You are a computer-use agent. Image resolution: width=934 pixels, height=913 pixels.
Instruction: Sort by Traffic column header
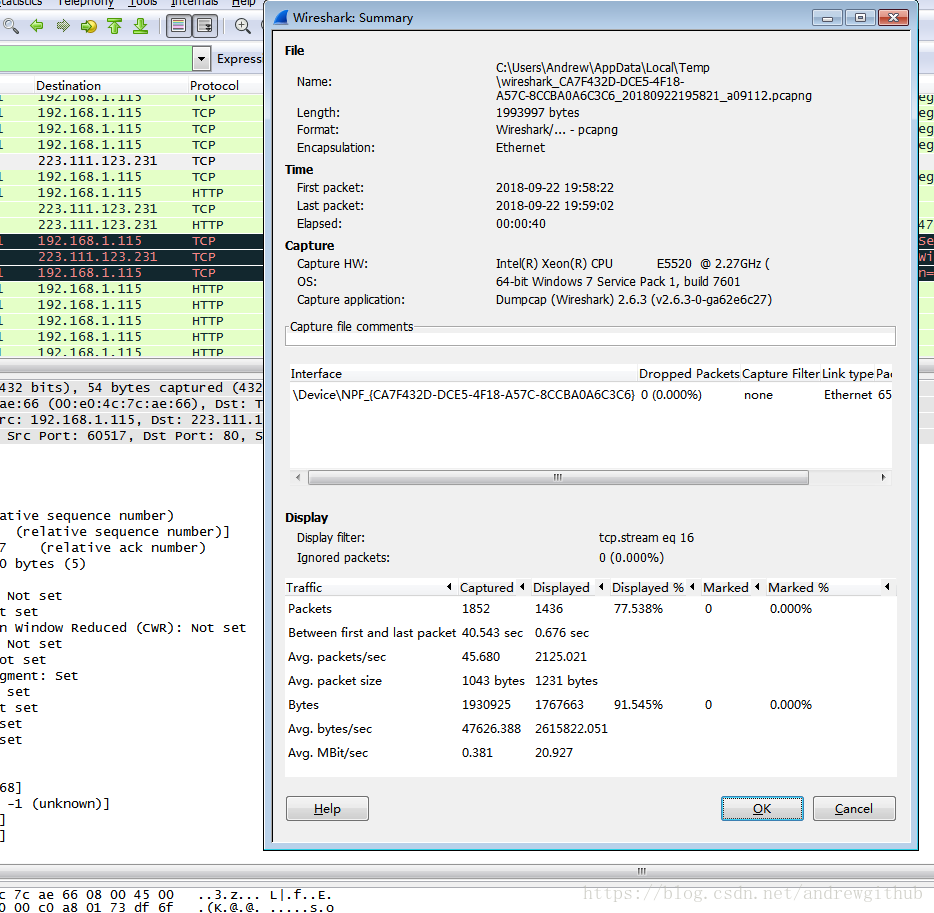click(x=371, y=587)
